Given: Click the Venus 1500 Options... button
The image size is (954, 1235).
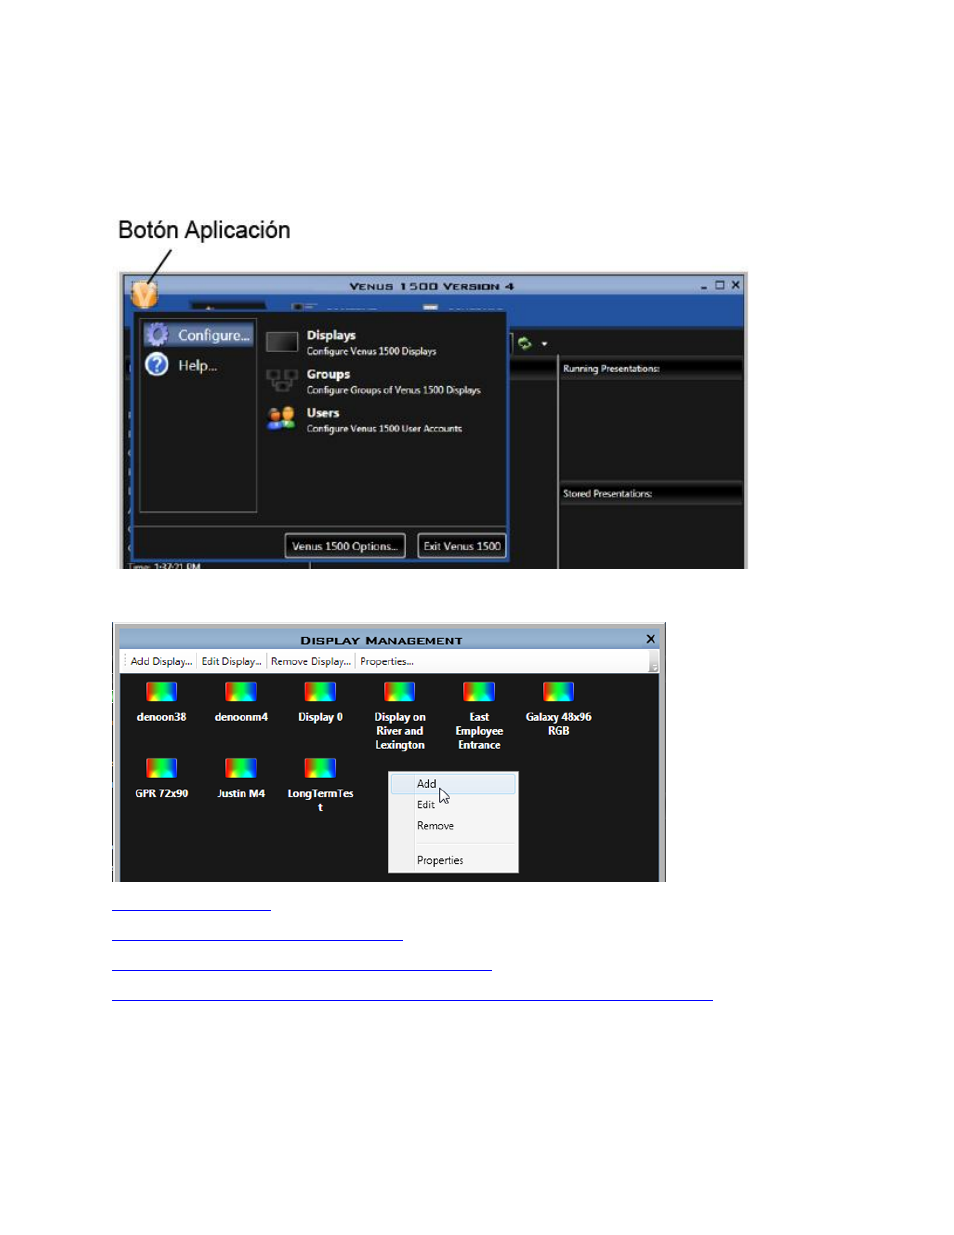Looking at the screenshot, I should (x=345, y=546).
